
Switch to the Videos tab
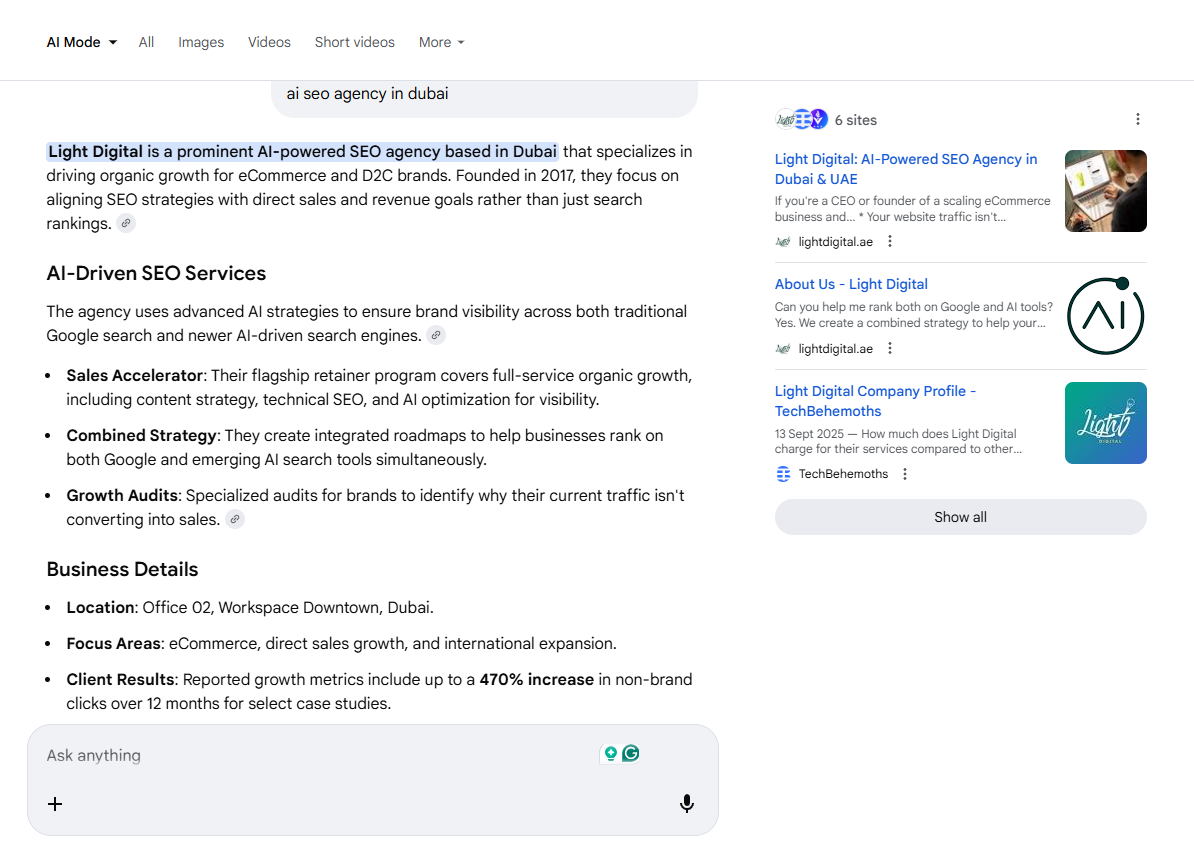click(x=269, y=42)
